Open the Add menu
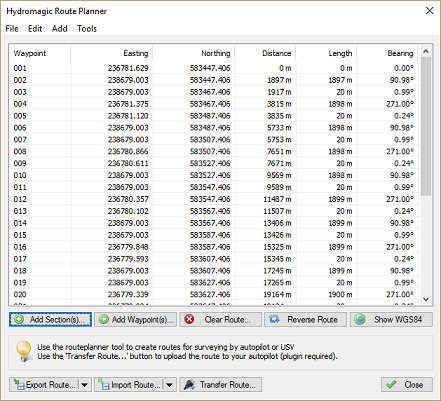This screenshot has height=401, width=441. (60, 29)
